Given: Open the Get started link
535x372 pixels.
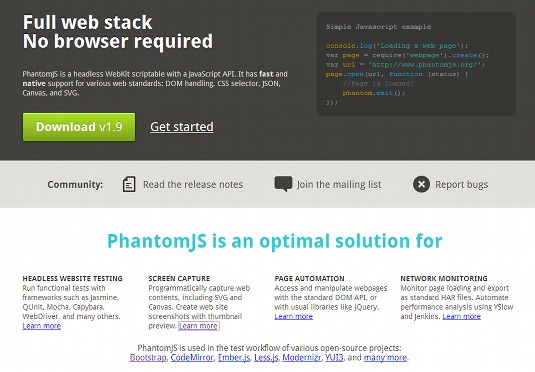Looking at the screenshot, I should tap(182, 127).
